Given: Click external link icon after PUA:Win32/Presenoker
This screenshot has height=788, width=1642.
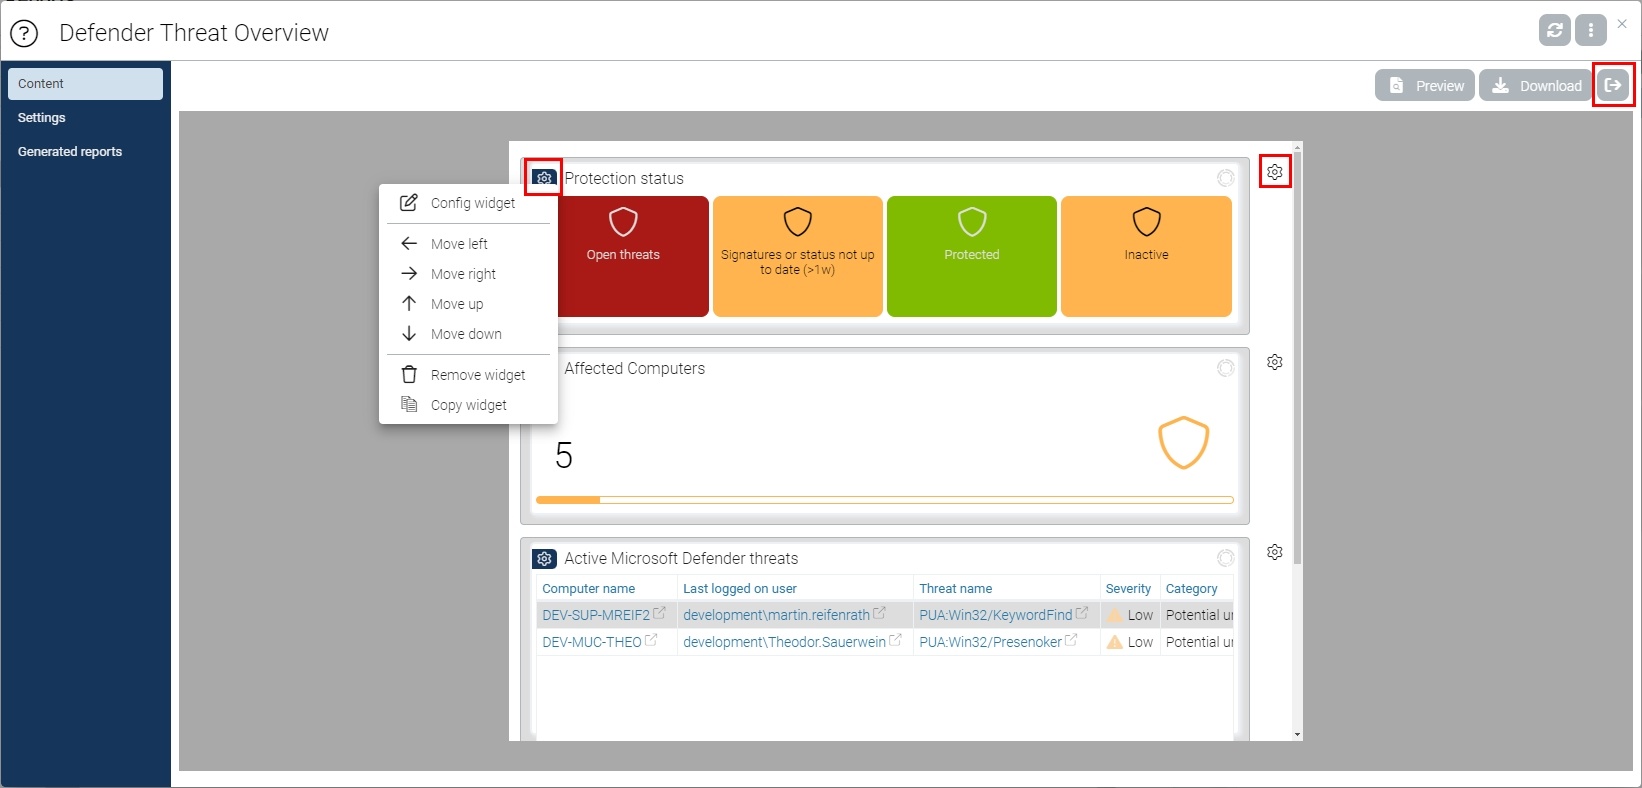Looking at the screenshot, I should 1071,640.
